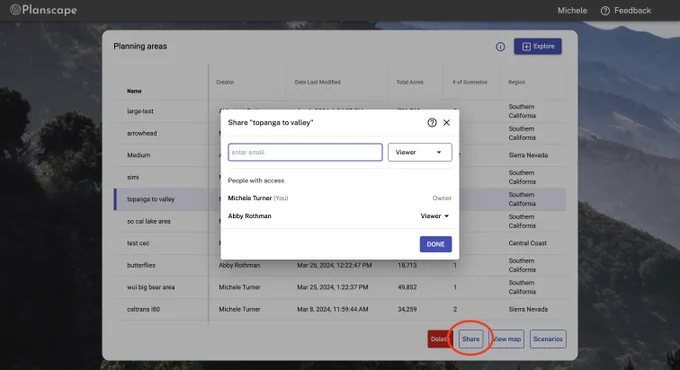Select the simi planning area row
This screenshot has height=370, width=680.
click(340, 177)
